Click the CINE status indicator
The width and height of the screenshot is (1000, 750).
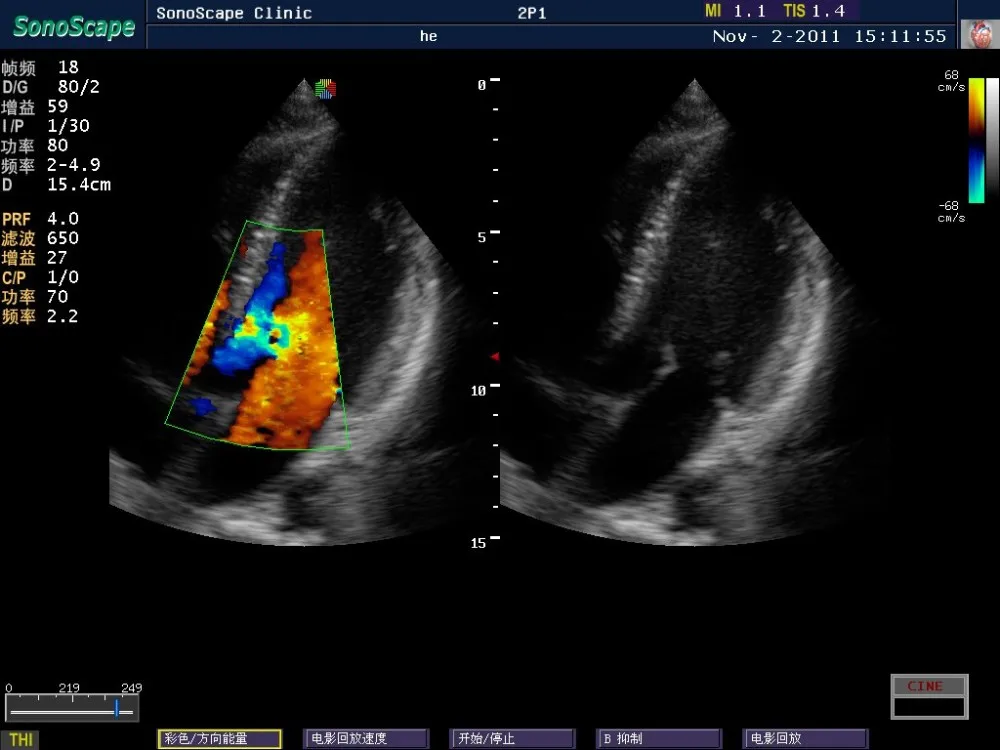pos(929,686)
